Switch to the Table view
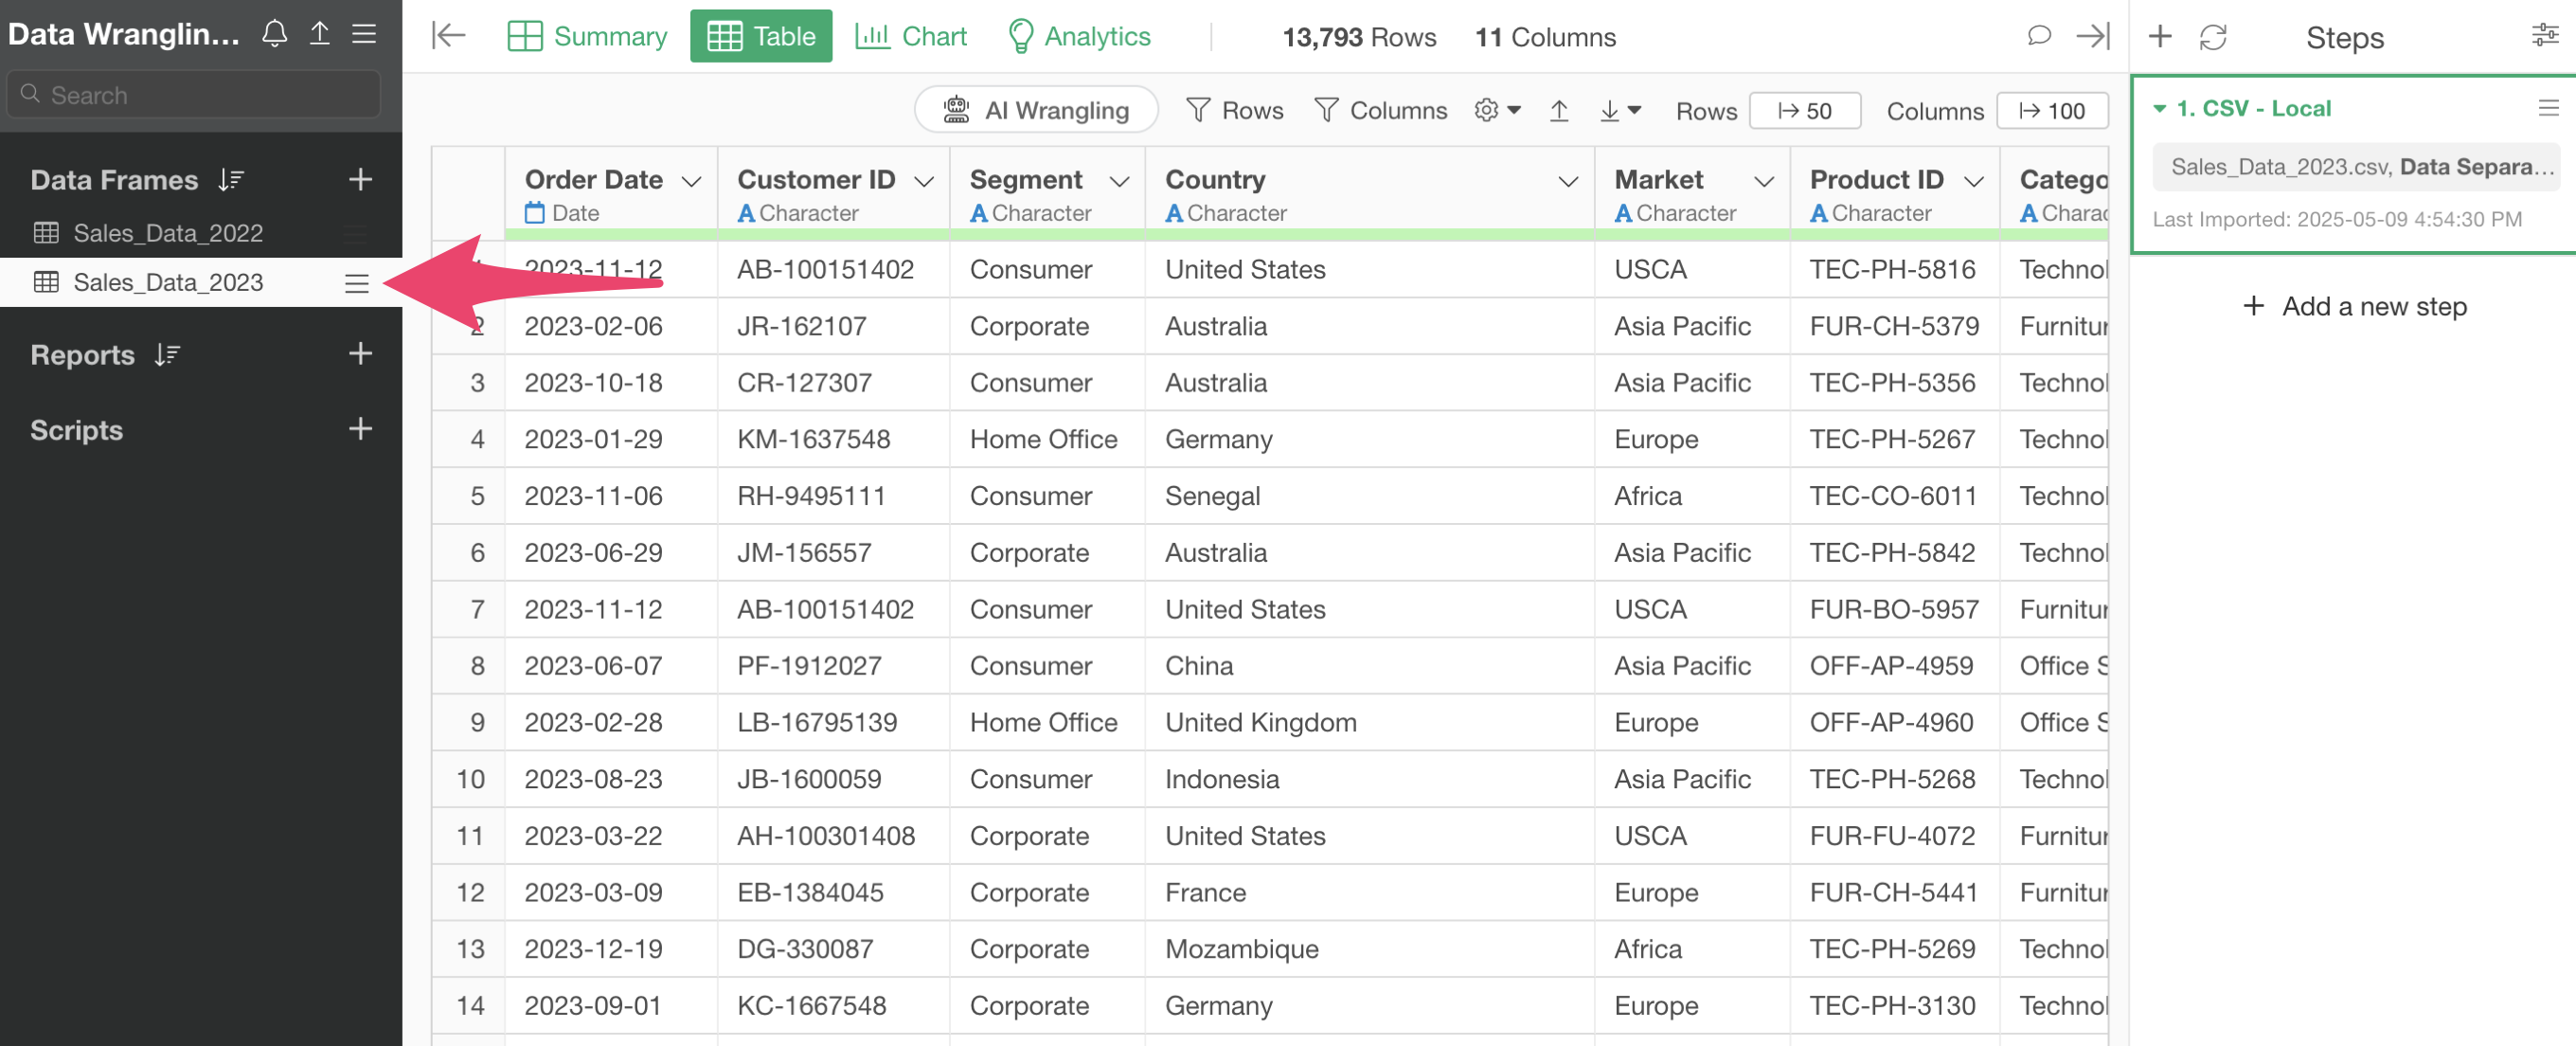Viewport: 2576px width, 1046px height. 760,36
